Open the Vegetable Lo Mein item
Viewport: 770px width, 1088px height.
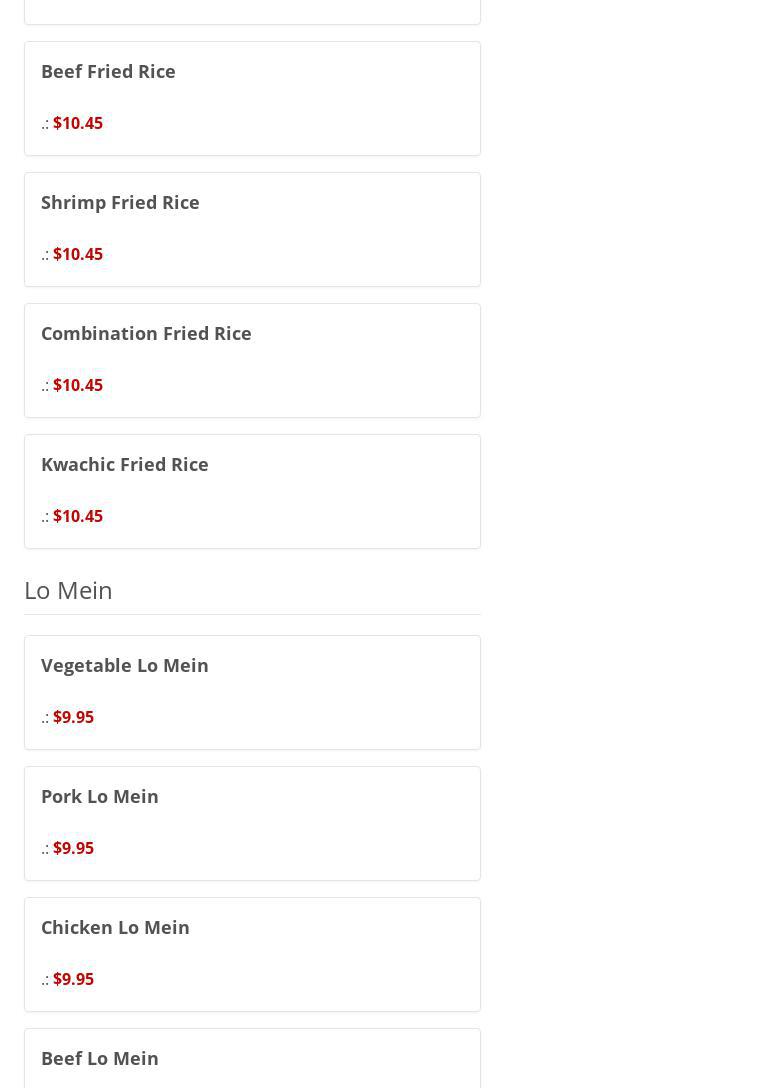pyautogui.click(x=125, y=665)
